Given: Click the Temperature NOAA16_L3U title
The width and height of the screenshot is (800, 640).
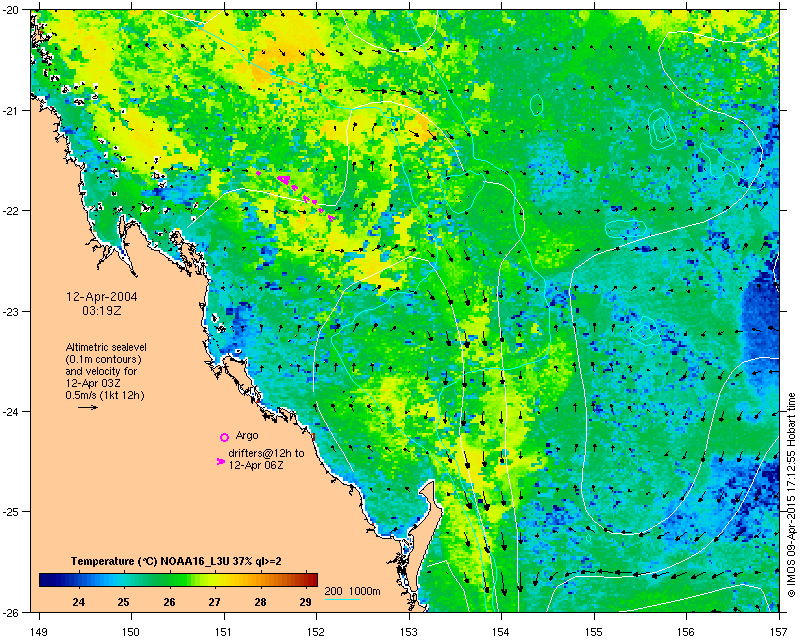Looking at the screenshot, I should tap(177, 561).
